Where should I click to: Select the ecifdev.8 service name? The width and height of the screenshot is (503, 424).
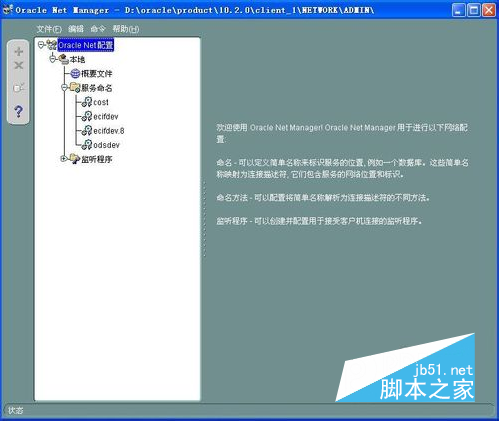[109, 131]
